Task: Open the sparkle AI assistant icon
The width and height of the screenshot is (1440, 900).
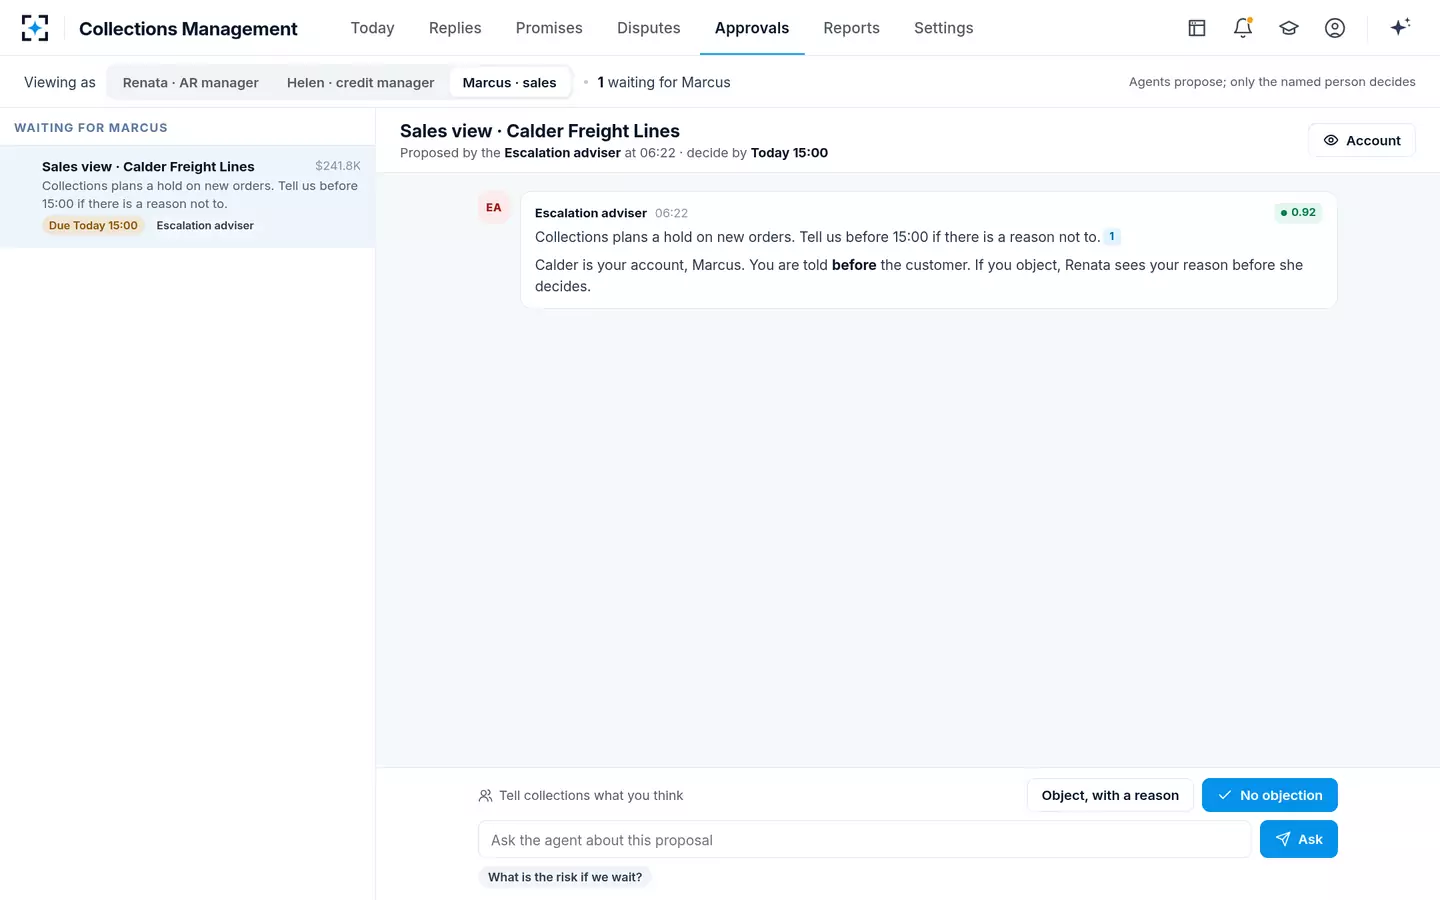Action: pos(1400,27)
